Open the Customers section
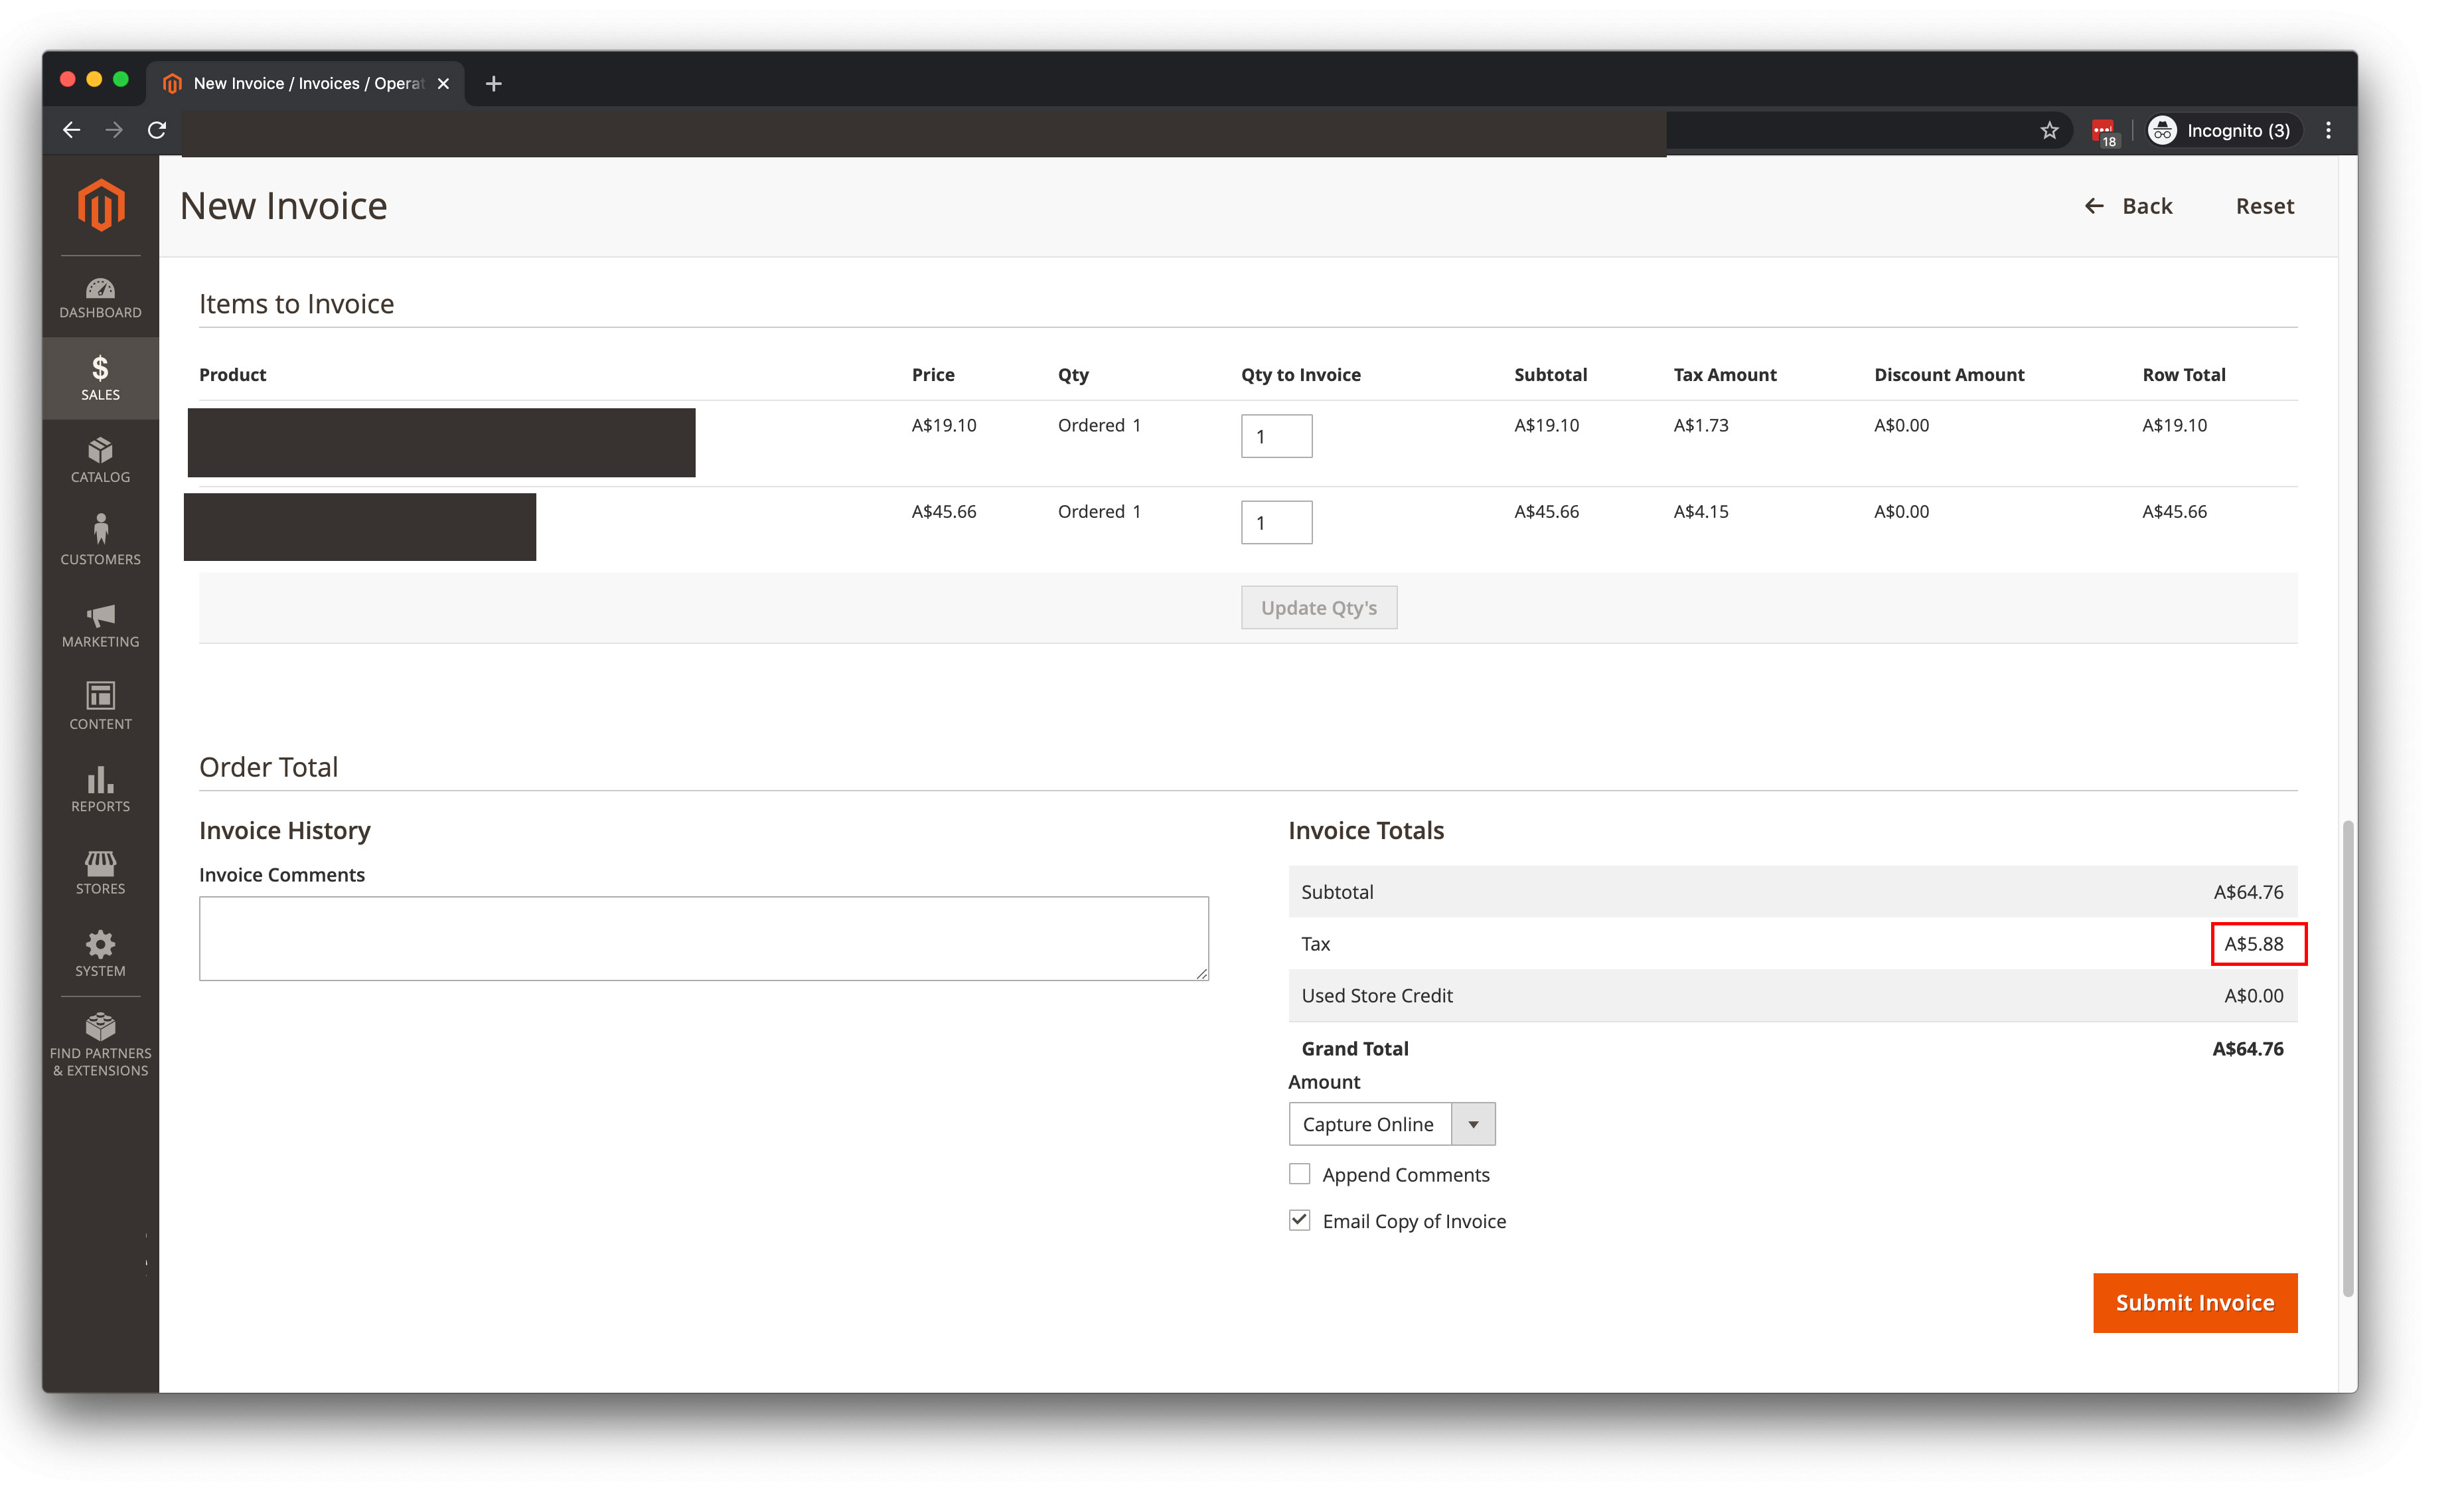2464x1491 pixels. tap(100, 541)
